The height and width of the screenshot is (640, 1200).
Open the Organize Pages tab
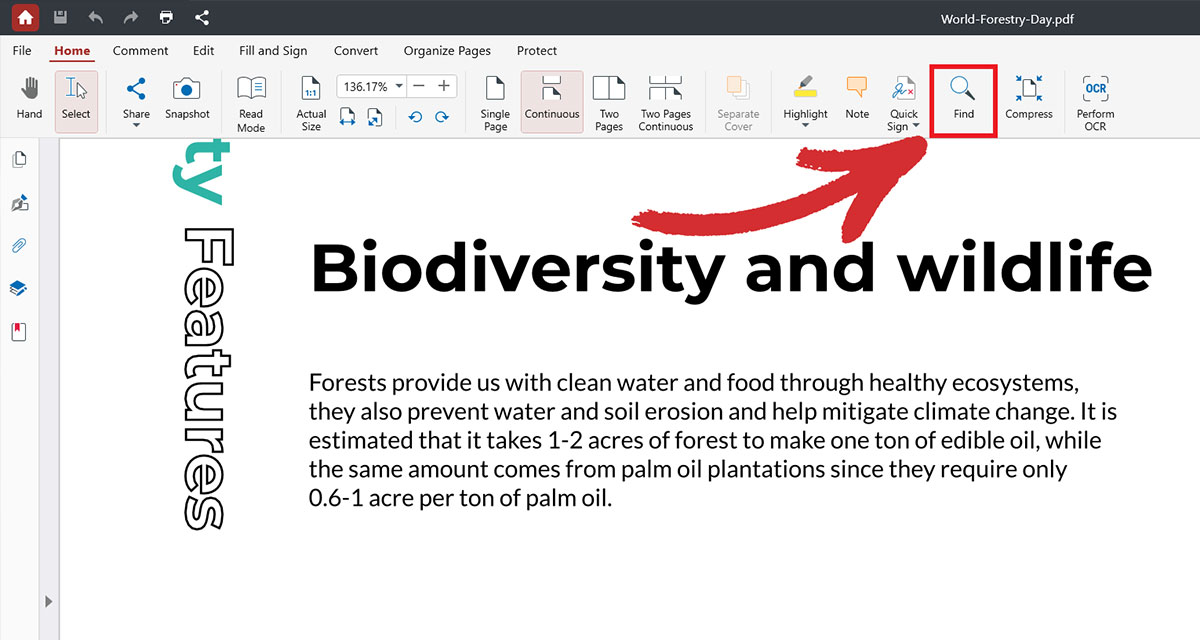point(447,51)
